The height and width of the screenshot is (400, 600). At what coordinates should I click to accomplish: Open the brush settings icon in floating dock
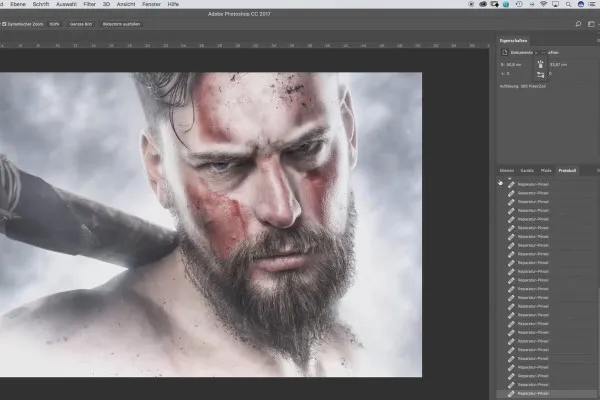pos(540,75)
